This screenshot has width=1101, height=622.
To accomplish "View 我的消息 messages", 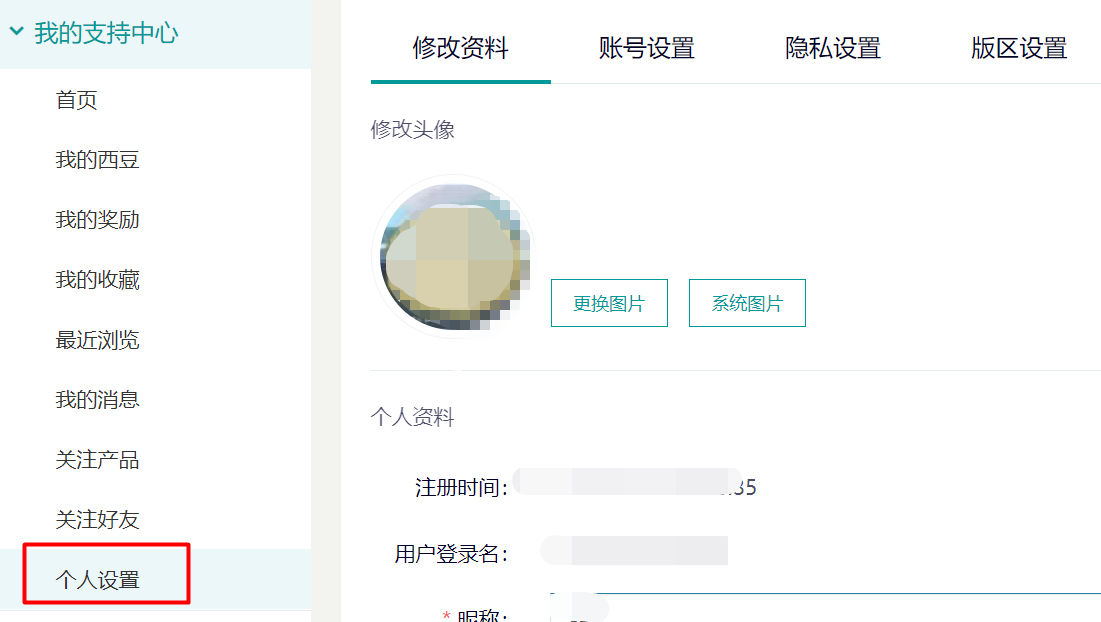I will 97,400.
